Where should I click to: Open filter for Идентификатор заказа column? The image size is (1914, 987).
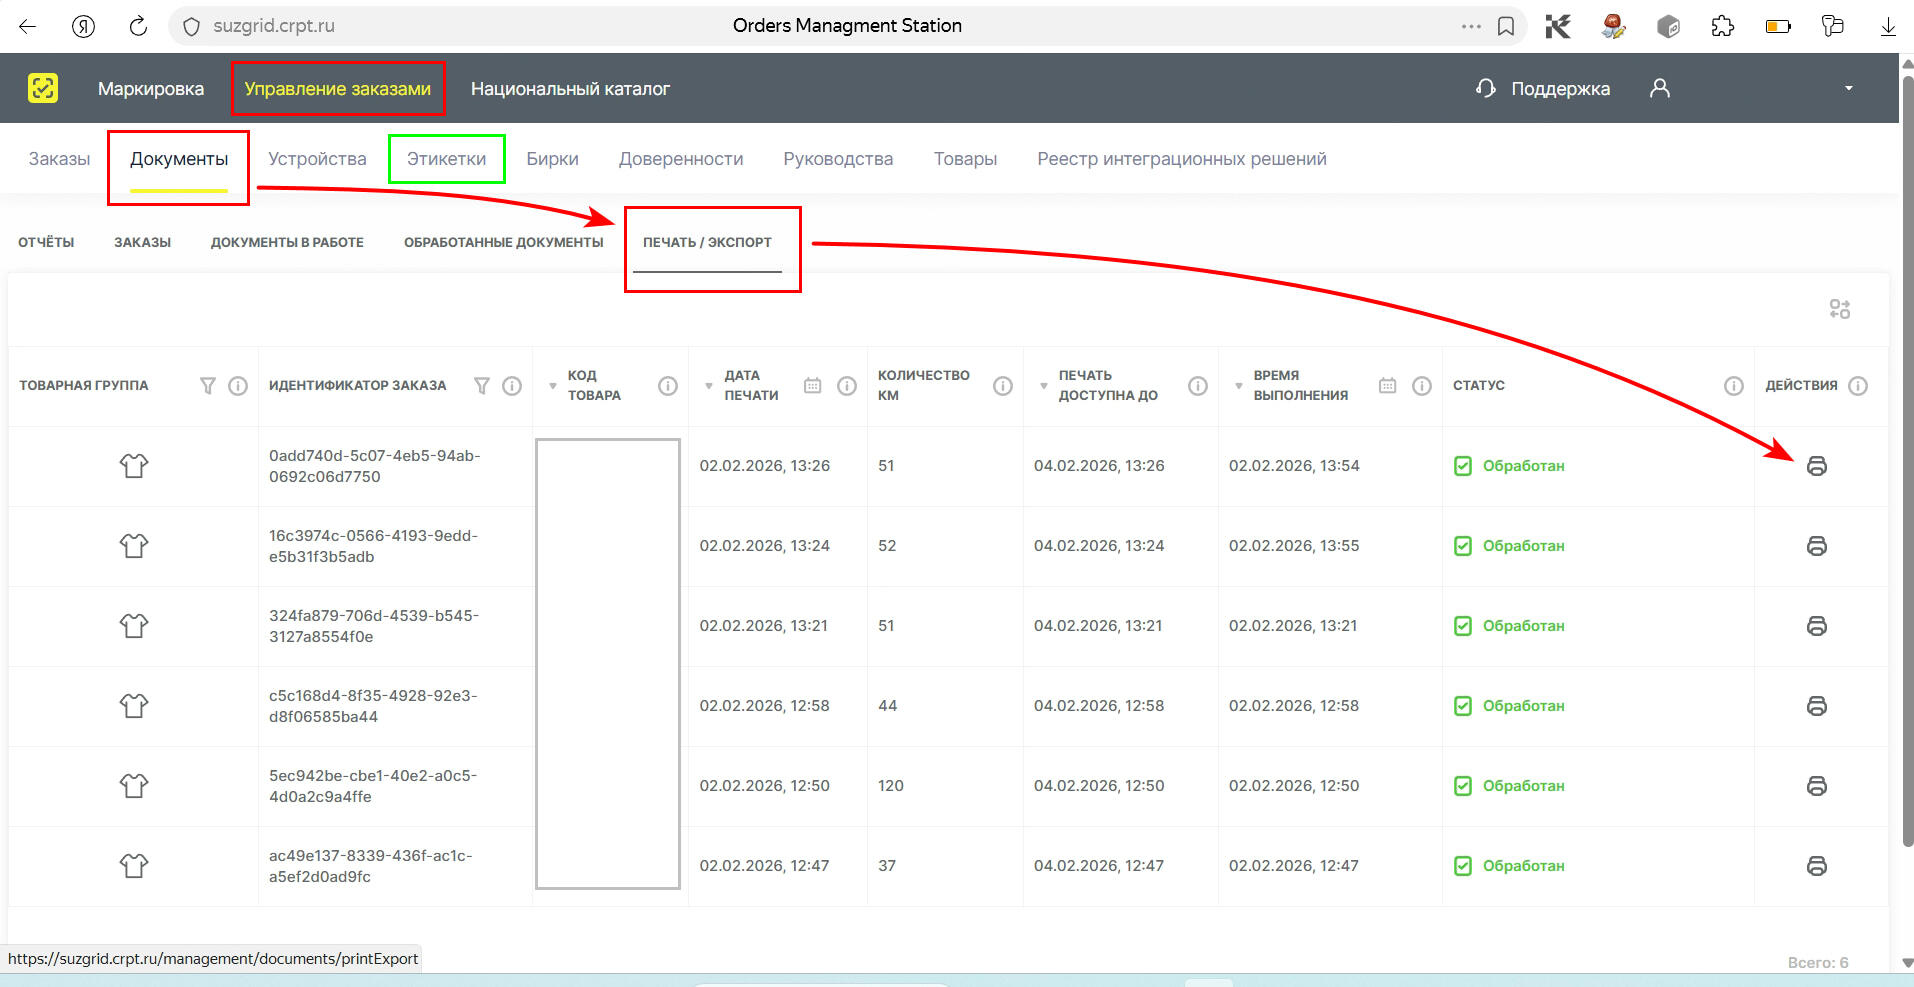tap(482, 386)
